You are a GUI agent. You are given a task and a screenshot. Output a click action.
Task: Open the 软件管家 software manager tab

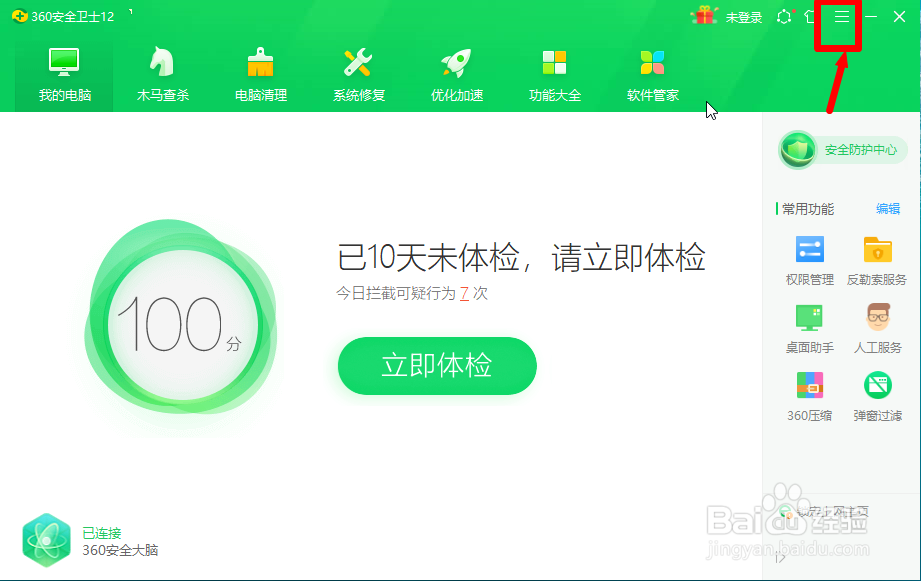pos(653,75)
